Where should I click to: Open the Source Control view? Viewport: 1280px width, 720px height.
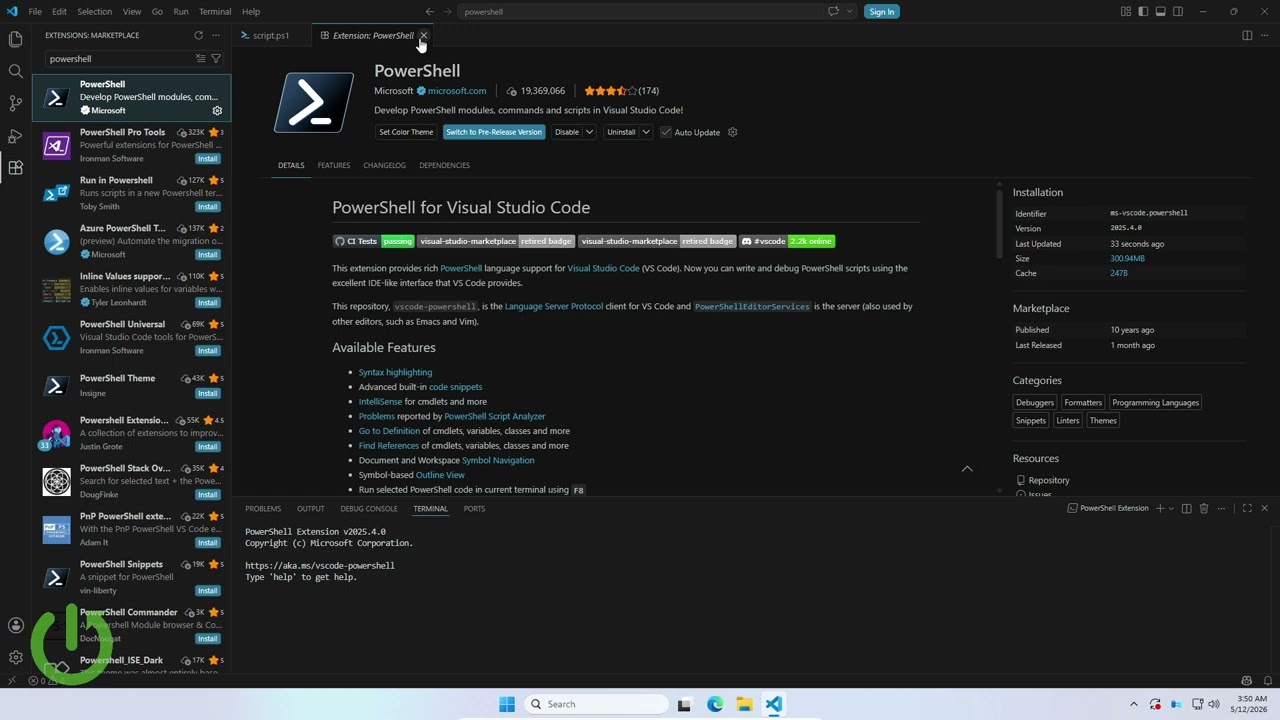point(15,103)
